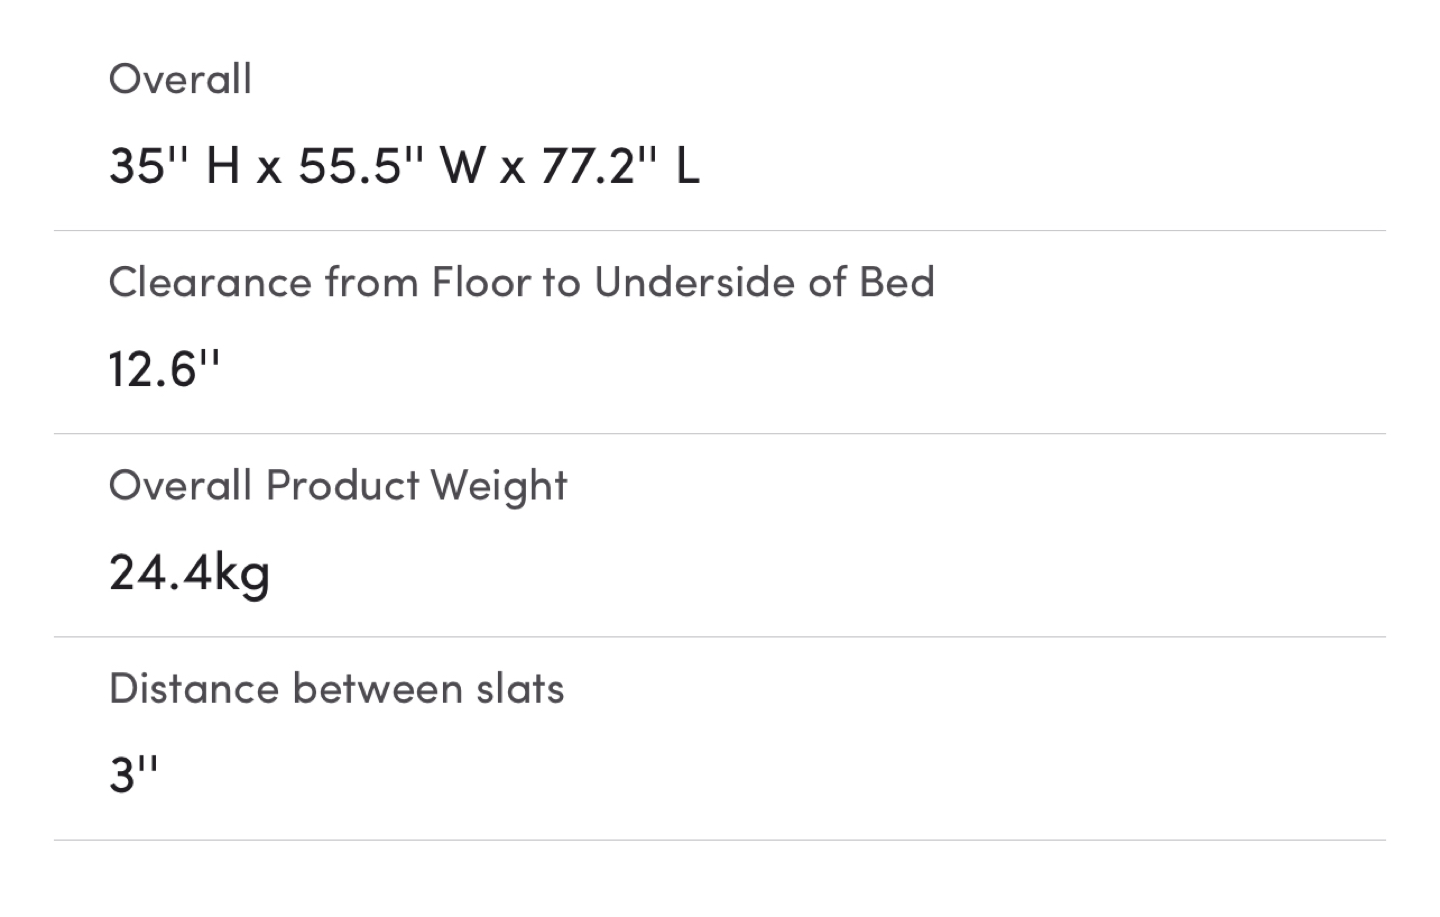The height and width of the screenshot is (917, 1440).
Task: Click the 35'' H height value
Action: 174,165
